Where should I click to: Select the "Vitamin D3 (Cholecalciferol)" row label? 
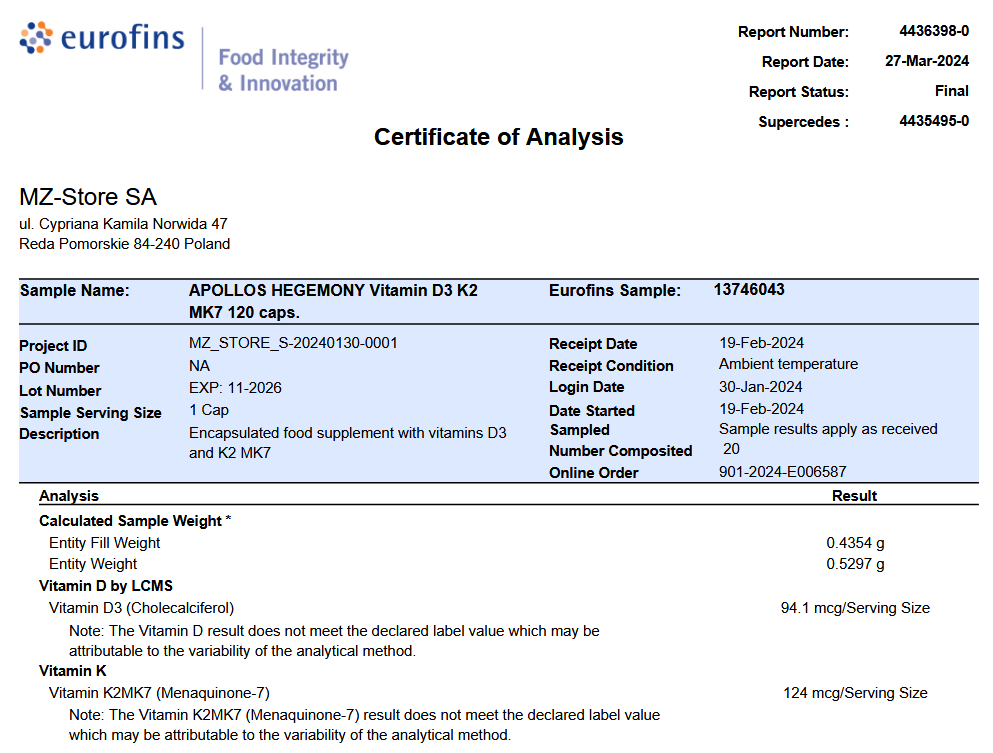(x=141, y=609)
